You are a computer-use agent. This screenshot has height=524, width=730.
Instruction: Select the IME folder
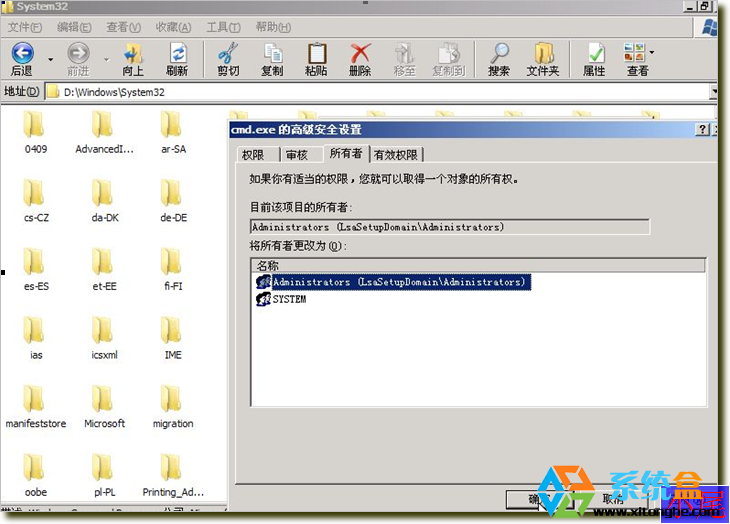click(x=173, y=339)
